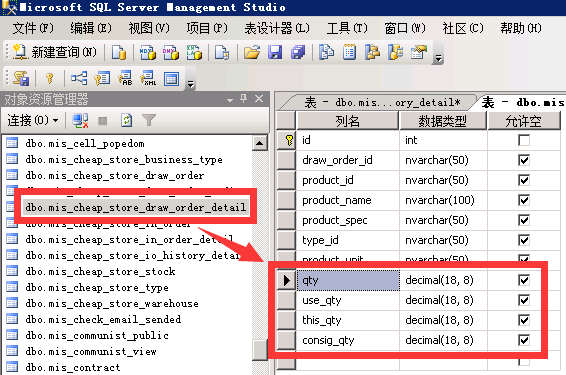The width and height of the screenshot is (566, 375).
Task: Click the Disconnect icon in Object Explorer
Action: 80,121
